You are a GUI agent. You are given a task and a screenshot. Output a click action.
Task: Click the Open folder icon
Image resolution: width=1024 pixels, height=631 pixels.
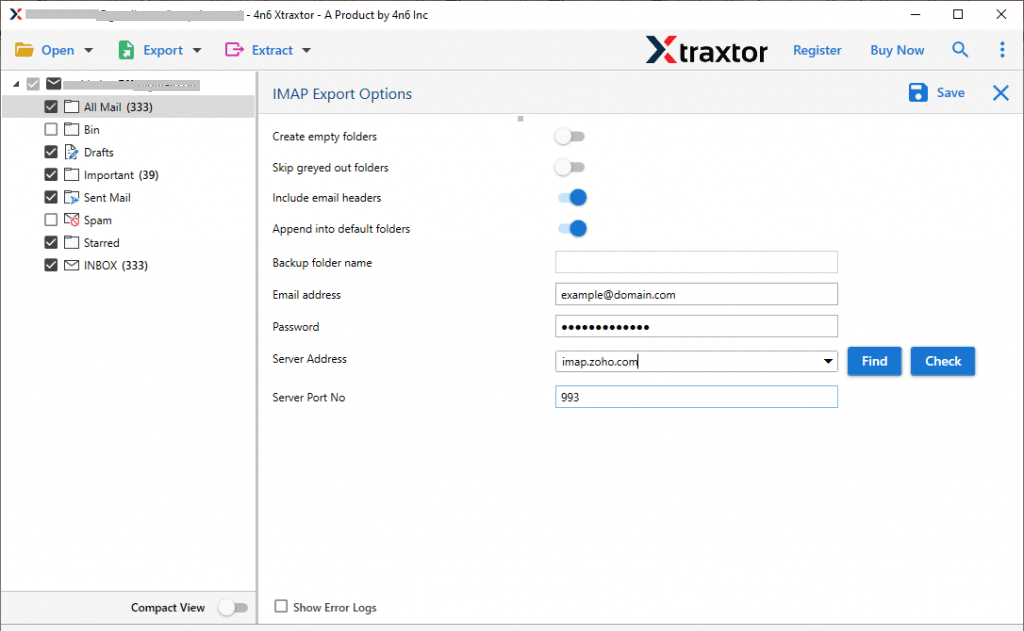(x=24, y=50)
